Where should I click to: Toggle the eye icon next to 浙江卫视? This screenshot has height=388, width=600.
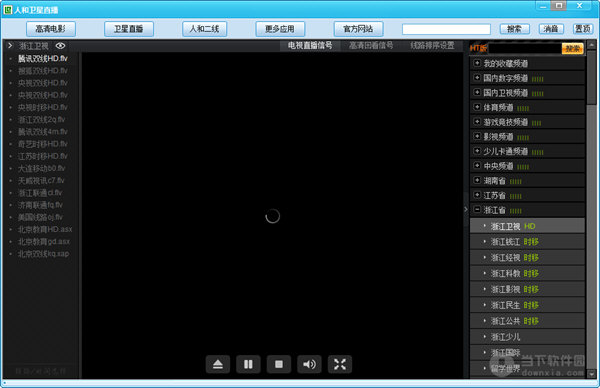click(60, 46)
